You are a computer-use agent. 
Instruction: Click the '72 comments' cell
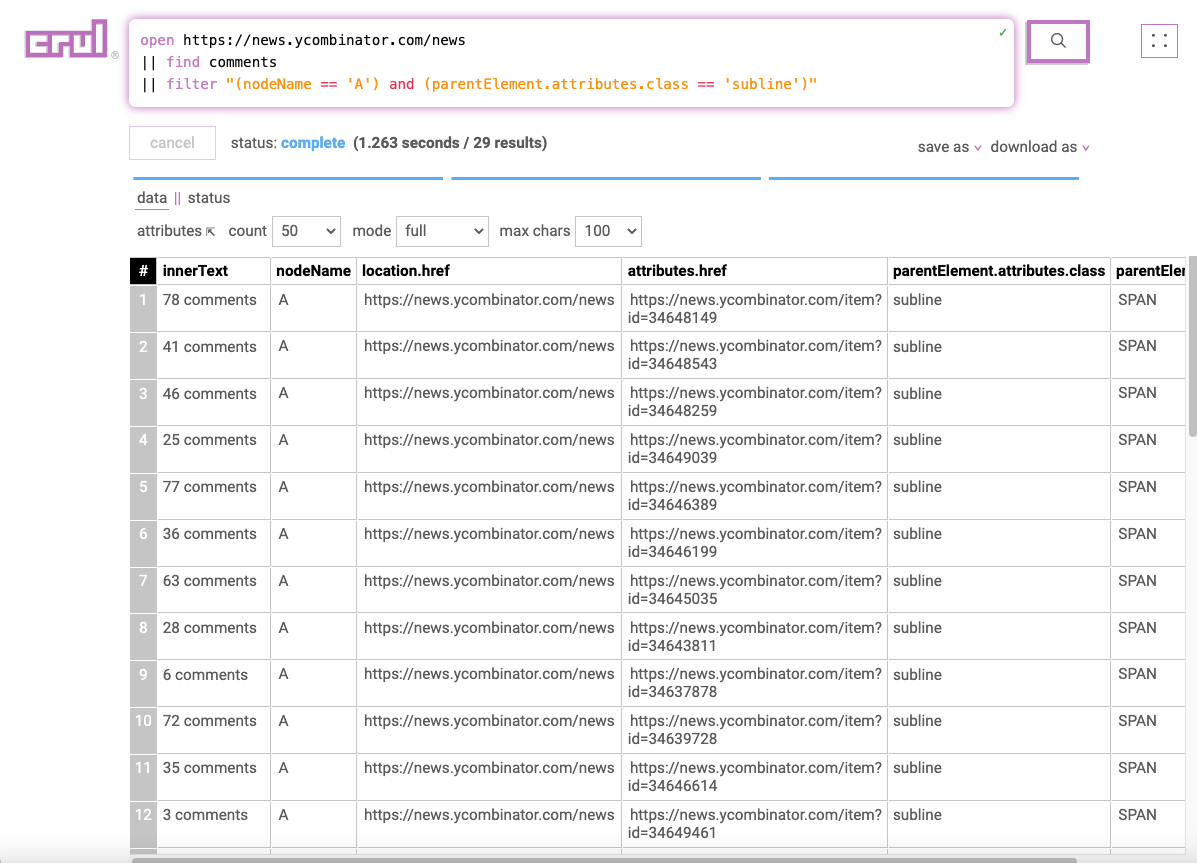[213, 730]
